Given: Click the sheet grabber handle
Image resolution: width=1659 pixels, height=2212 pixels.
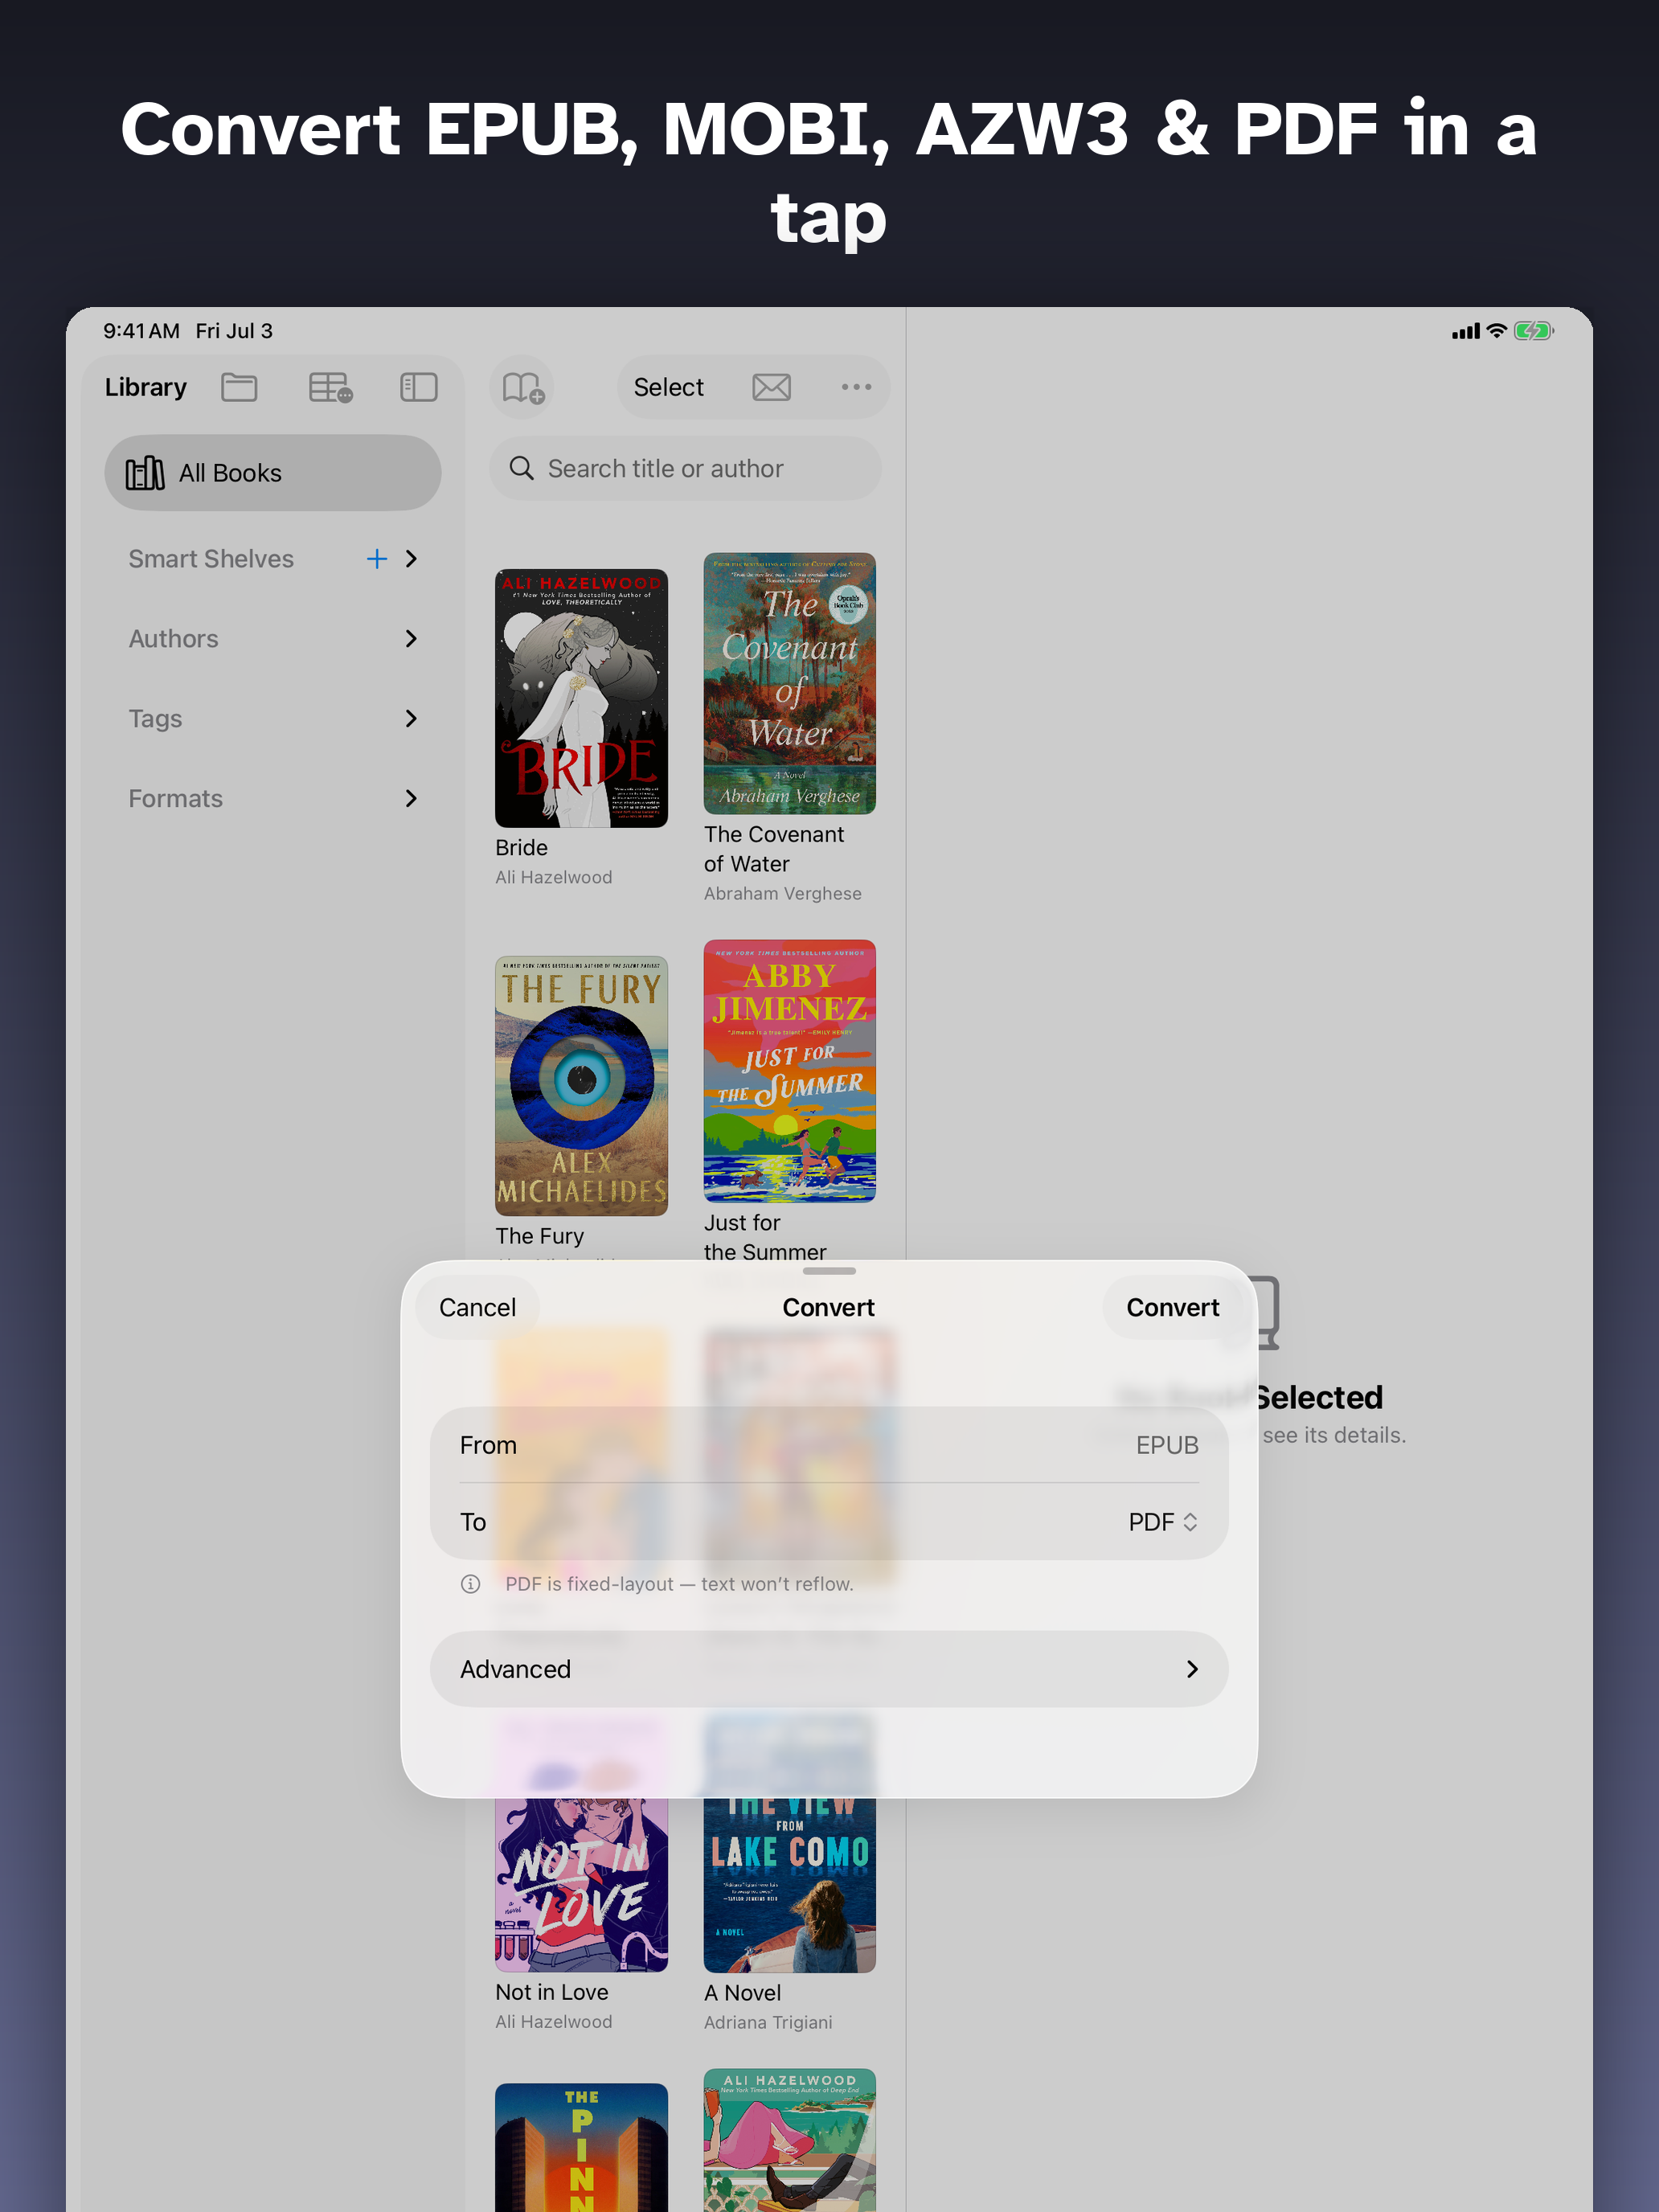Looking at the screenshot, I should (x=829, y=1271).
